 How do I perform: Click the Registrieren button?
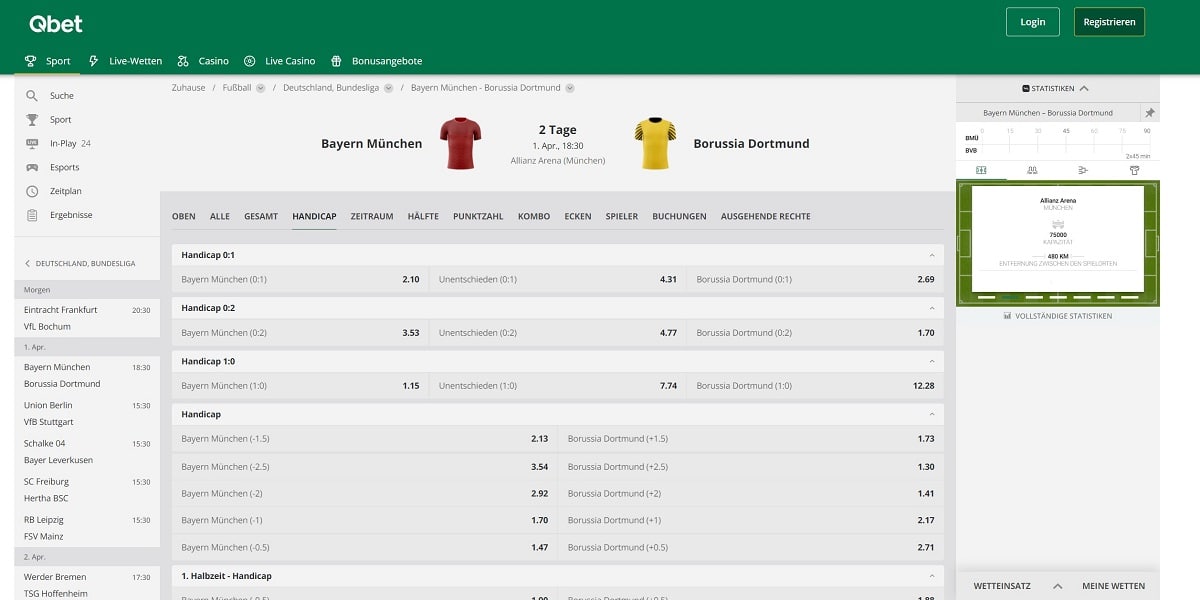(x=1110, y=22)
